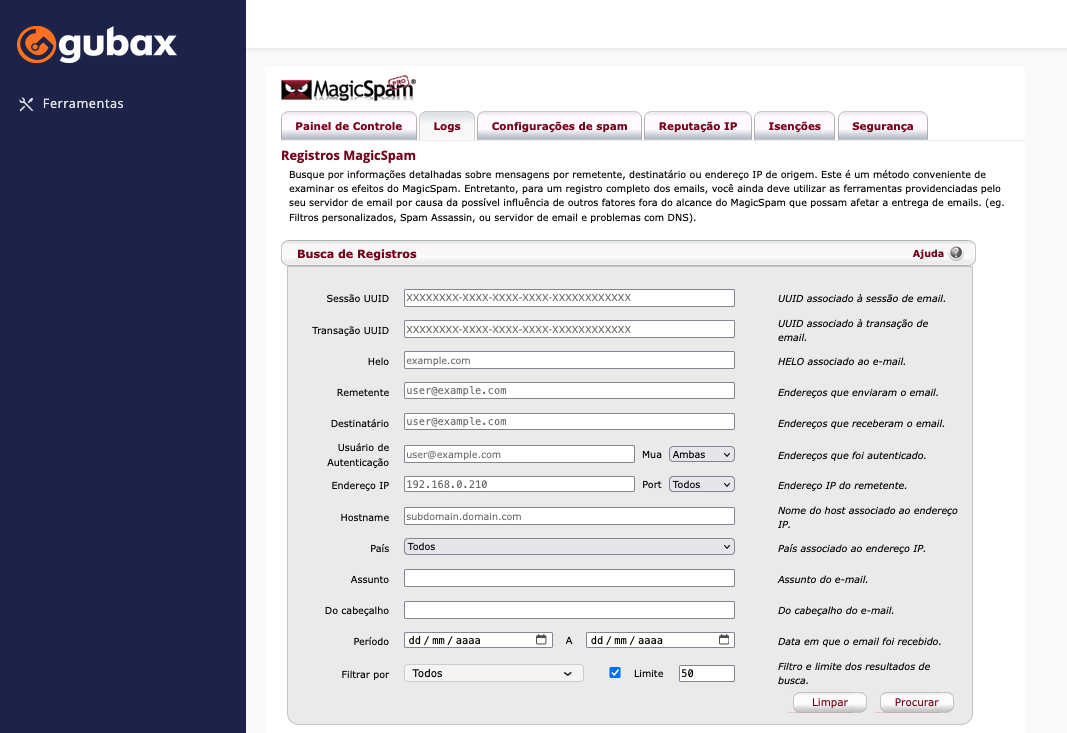Focus the Usuário de Autenticação field
Screen dimensions: 1067x733
point(519,454)
